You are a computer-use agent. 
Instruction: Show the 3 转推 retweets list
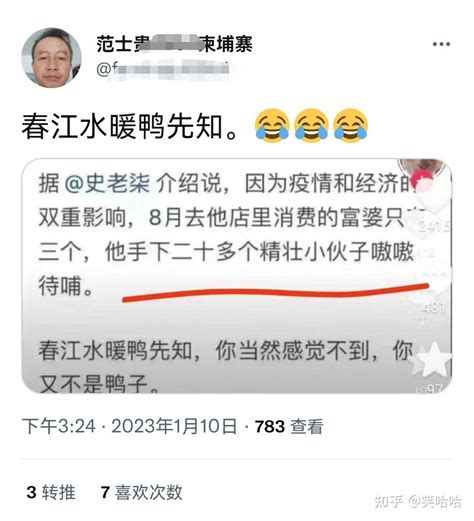51,492
